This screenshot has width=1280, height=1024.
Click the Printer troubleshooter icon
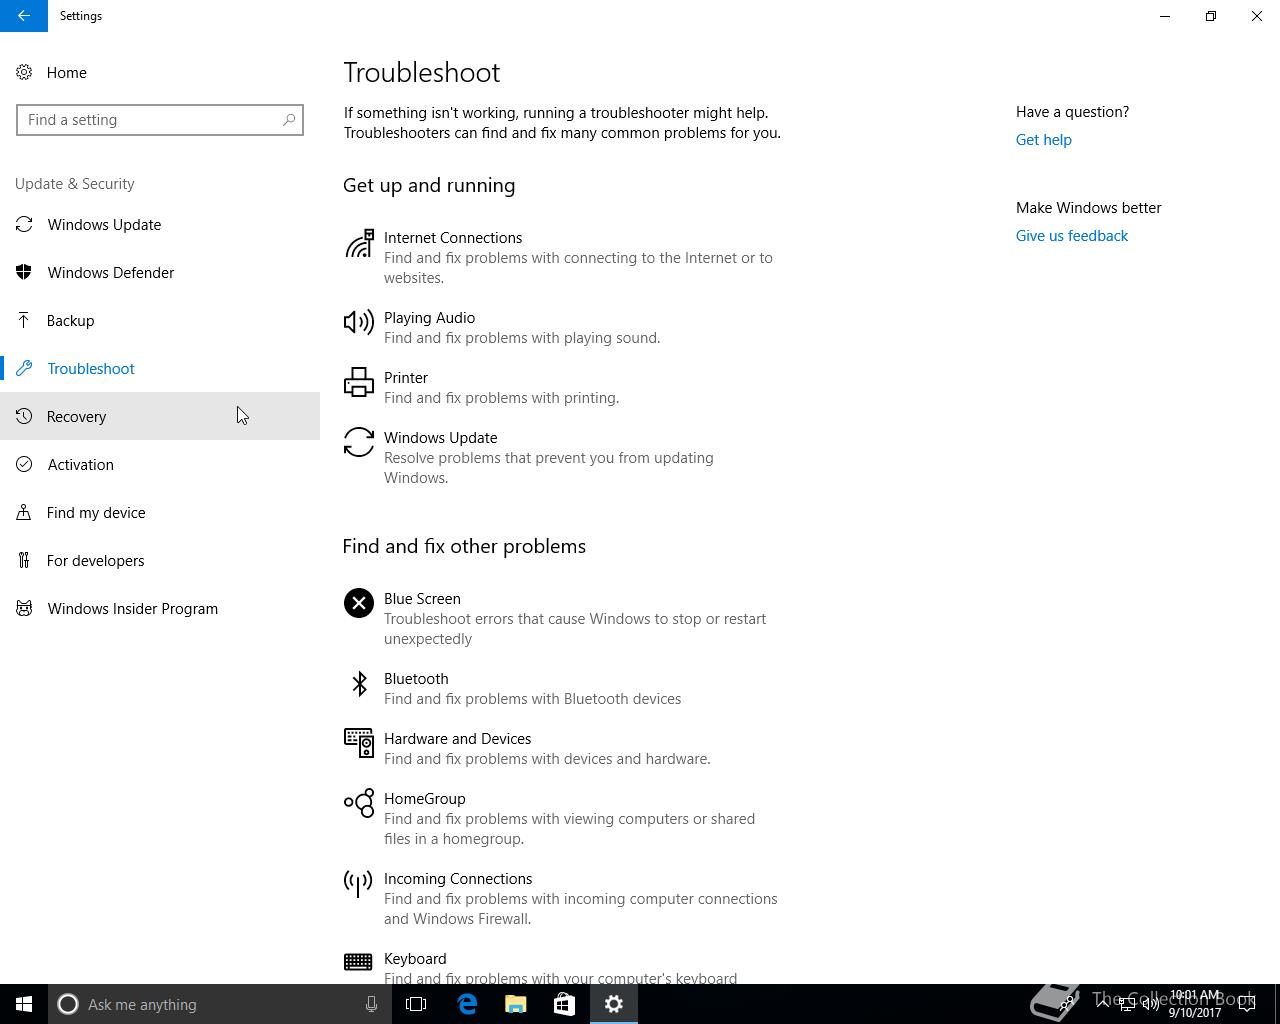359,382
